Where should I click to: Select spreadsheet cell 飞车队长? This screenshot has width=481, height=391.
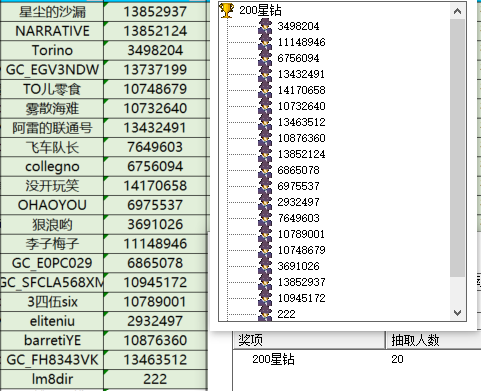(x=52, y=147)
